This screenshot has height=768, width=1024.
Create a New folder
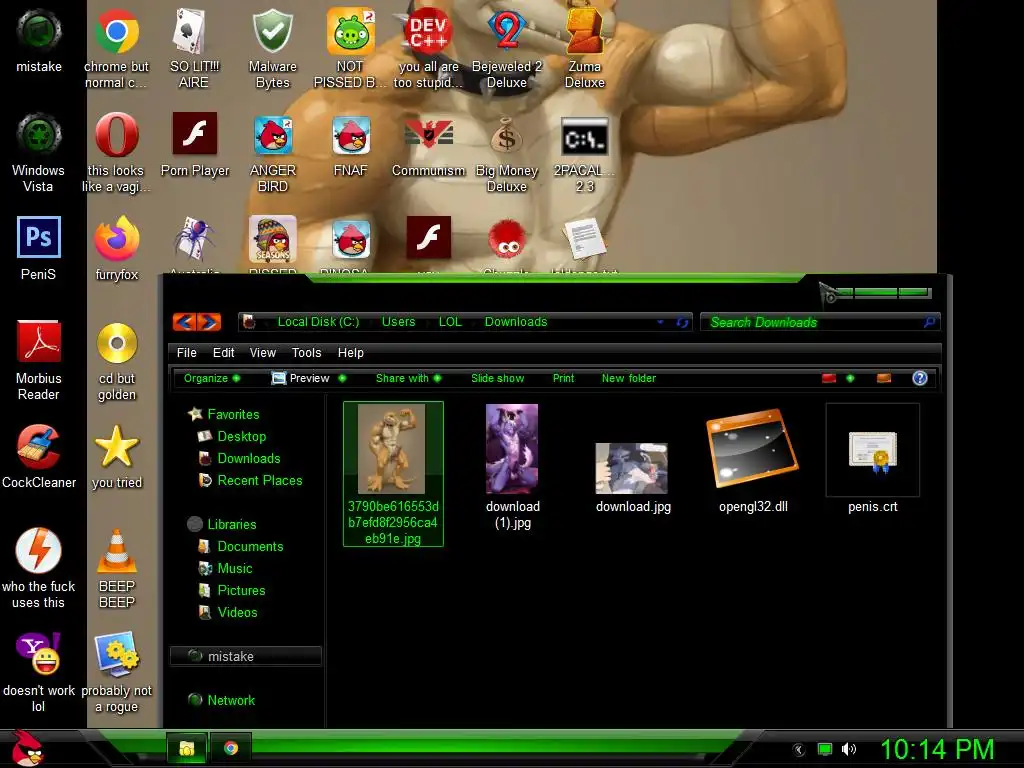629,378
